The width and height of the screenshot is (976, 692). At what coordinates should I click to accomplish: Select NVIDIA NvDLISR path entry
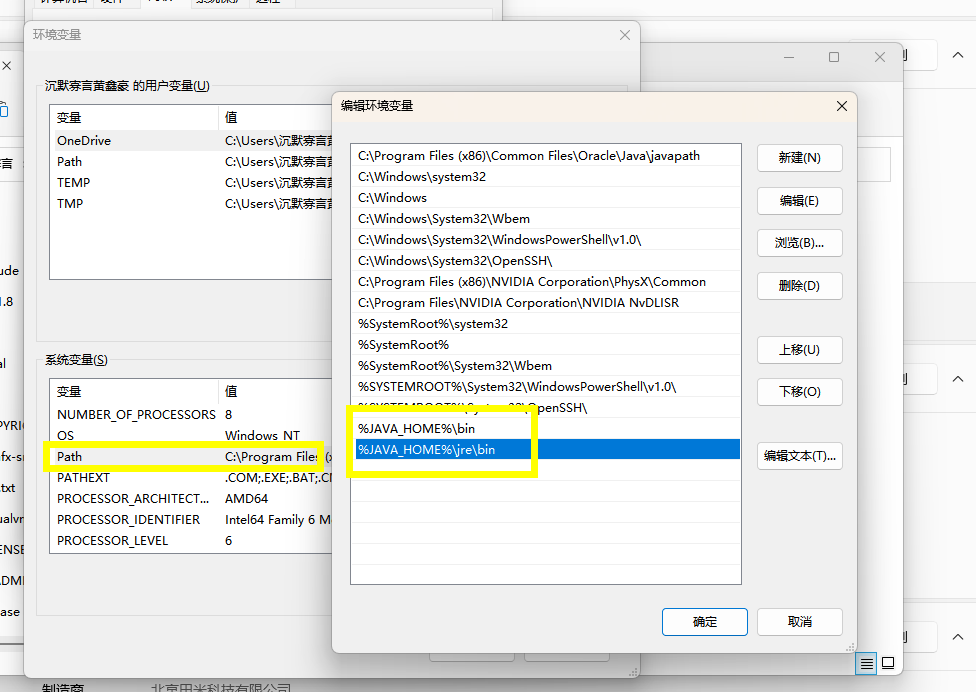click(545, 303)
